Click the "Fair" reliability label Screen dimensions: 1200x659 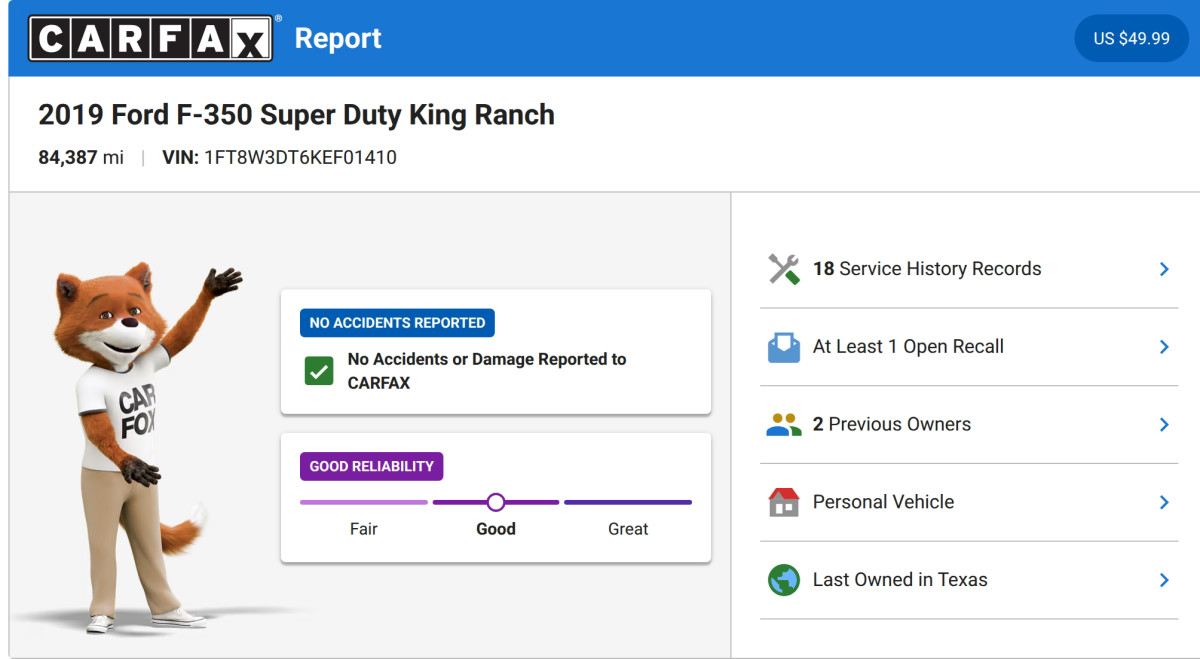364,529
